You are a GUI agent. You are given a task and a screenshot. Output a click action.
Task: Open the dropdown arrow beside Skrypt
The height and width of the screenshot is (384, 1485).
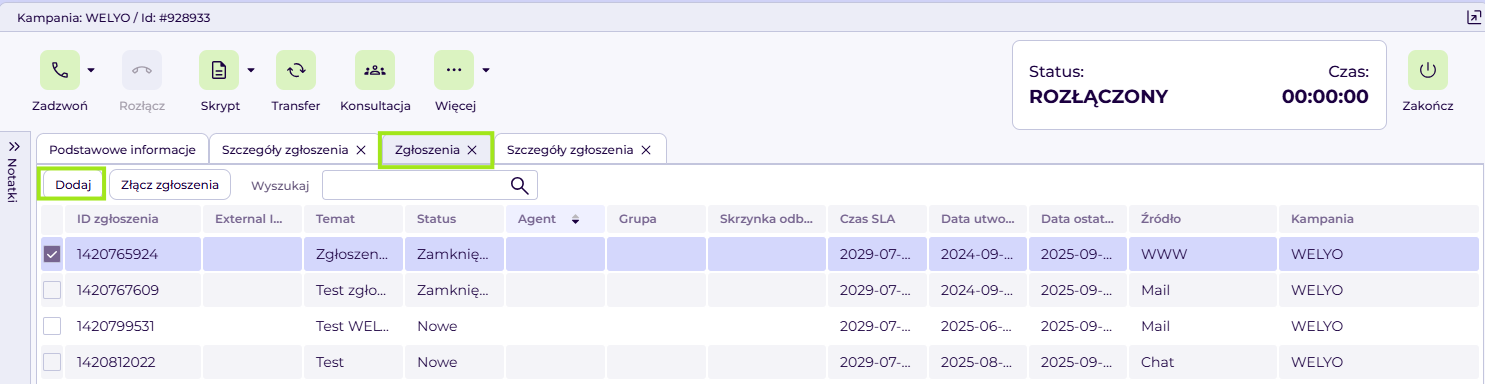tap(251, 70)
